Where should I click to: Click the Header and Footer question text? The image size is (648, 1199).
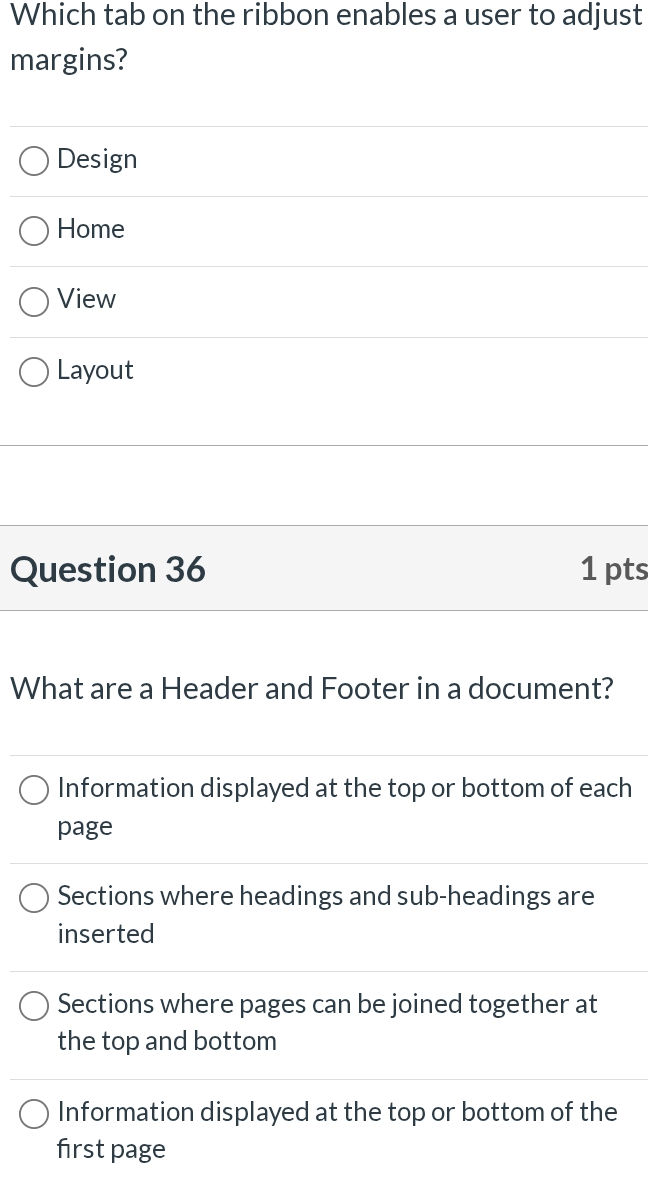click(313, 688)
